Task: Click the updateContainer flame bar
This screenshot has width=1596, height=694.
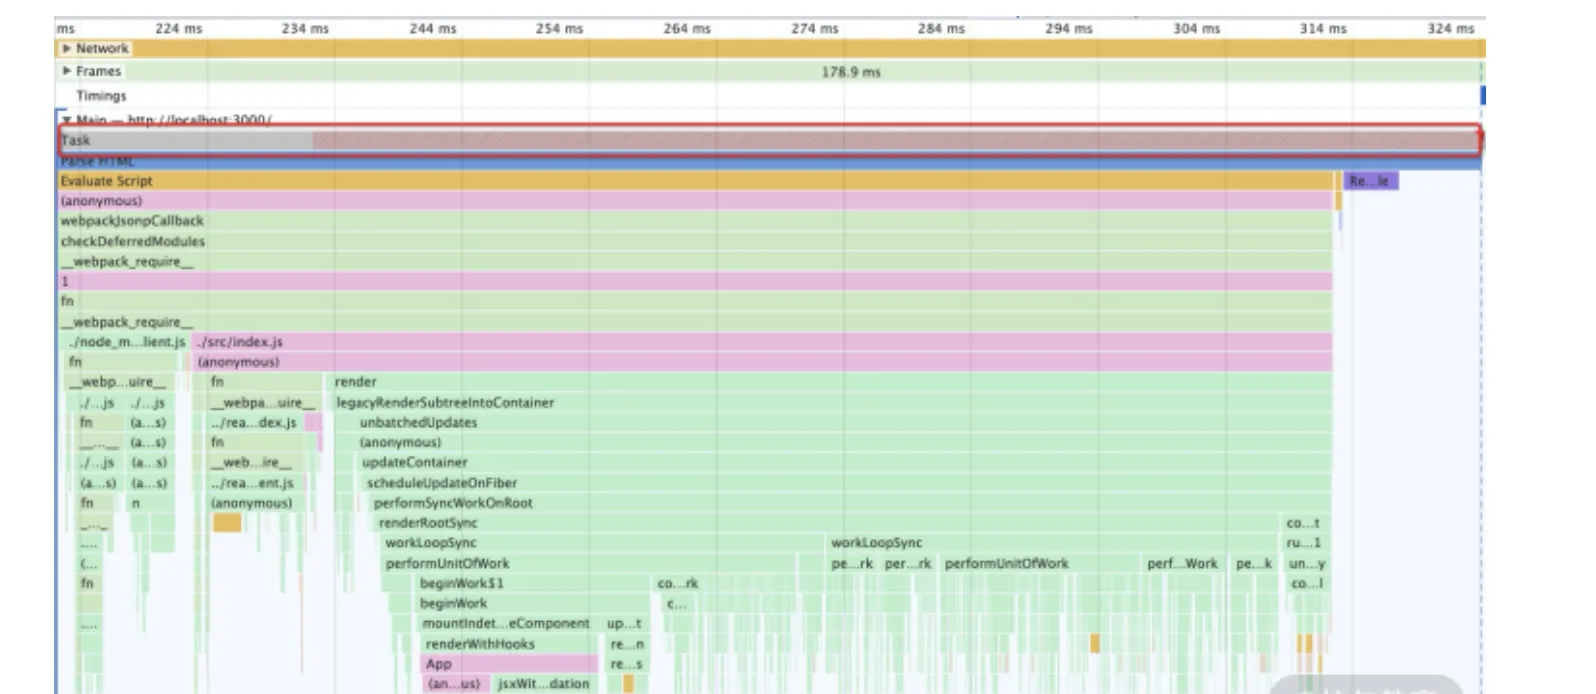Action: tap(414, 463)
